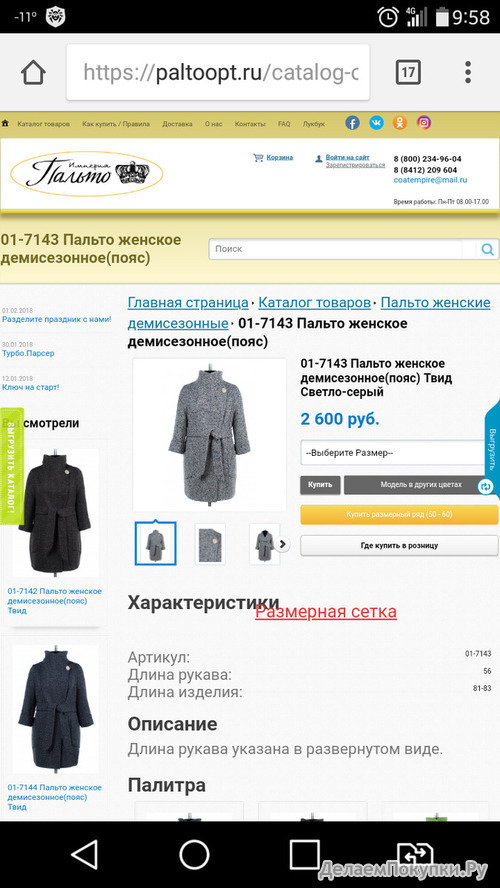Click the Купить button
500x888 pixels.
point(320,485)
